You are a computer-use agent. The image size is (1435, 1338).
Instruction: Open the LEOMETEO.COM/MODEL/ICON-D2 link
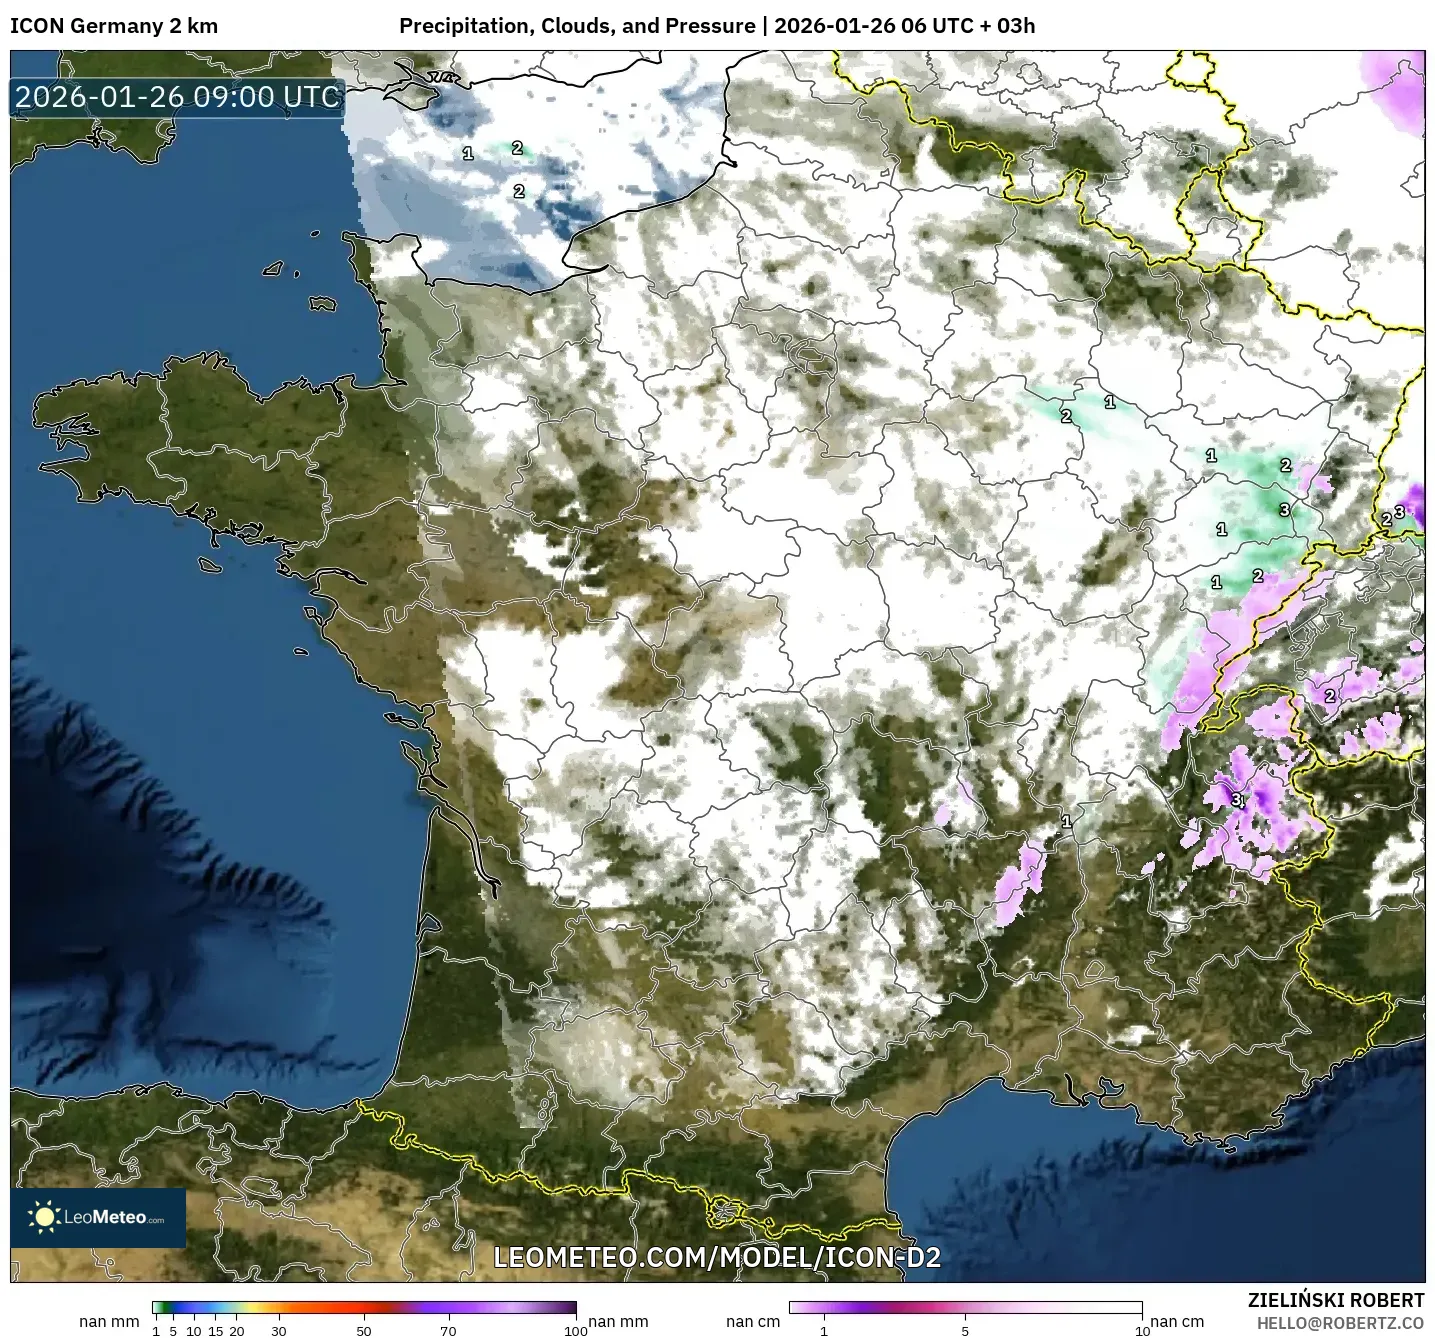click(x=717, y=1257)
